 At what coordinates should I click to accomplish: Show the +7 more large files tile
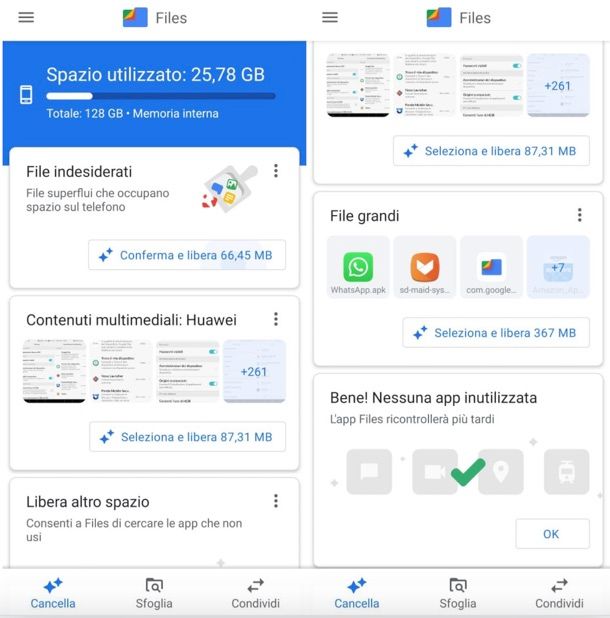(x=558, y=267)
